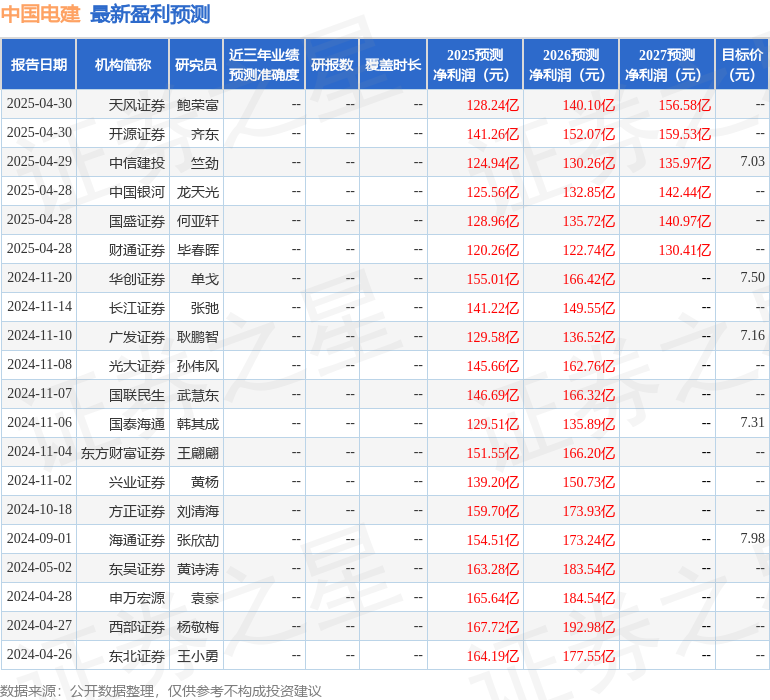Click the 2027 forecast value 142.44亿
The width and height of the screenshot is (770, 700).
click(685, 192)
